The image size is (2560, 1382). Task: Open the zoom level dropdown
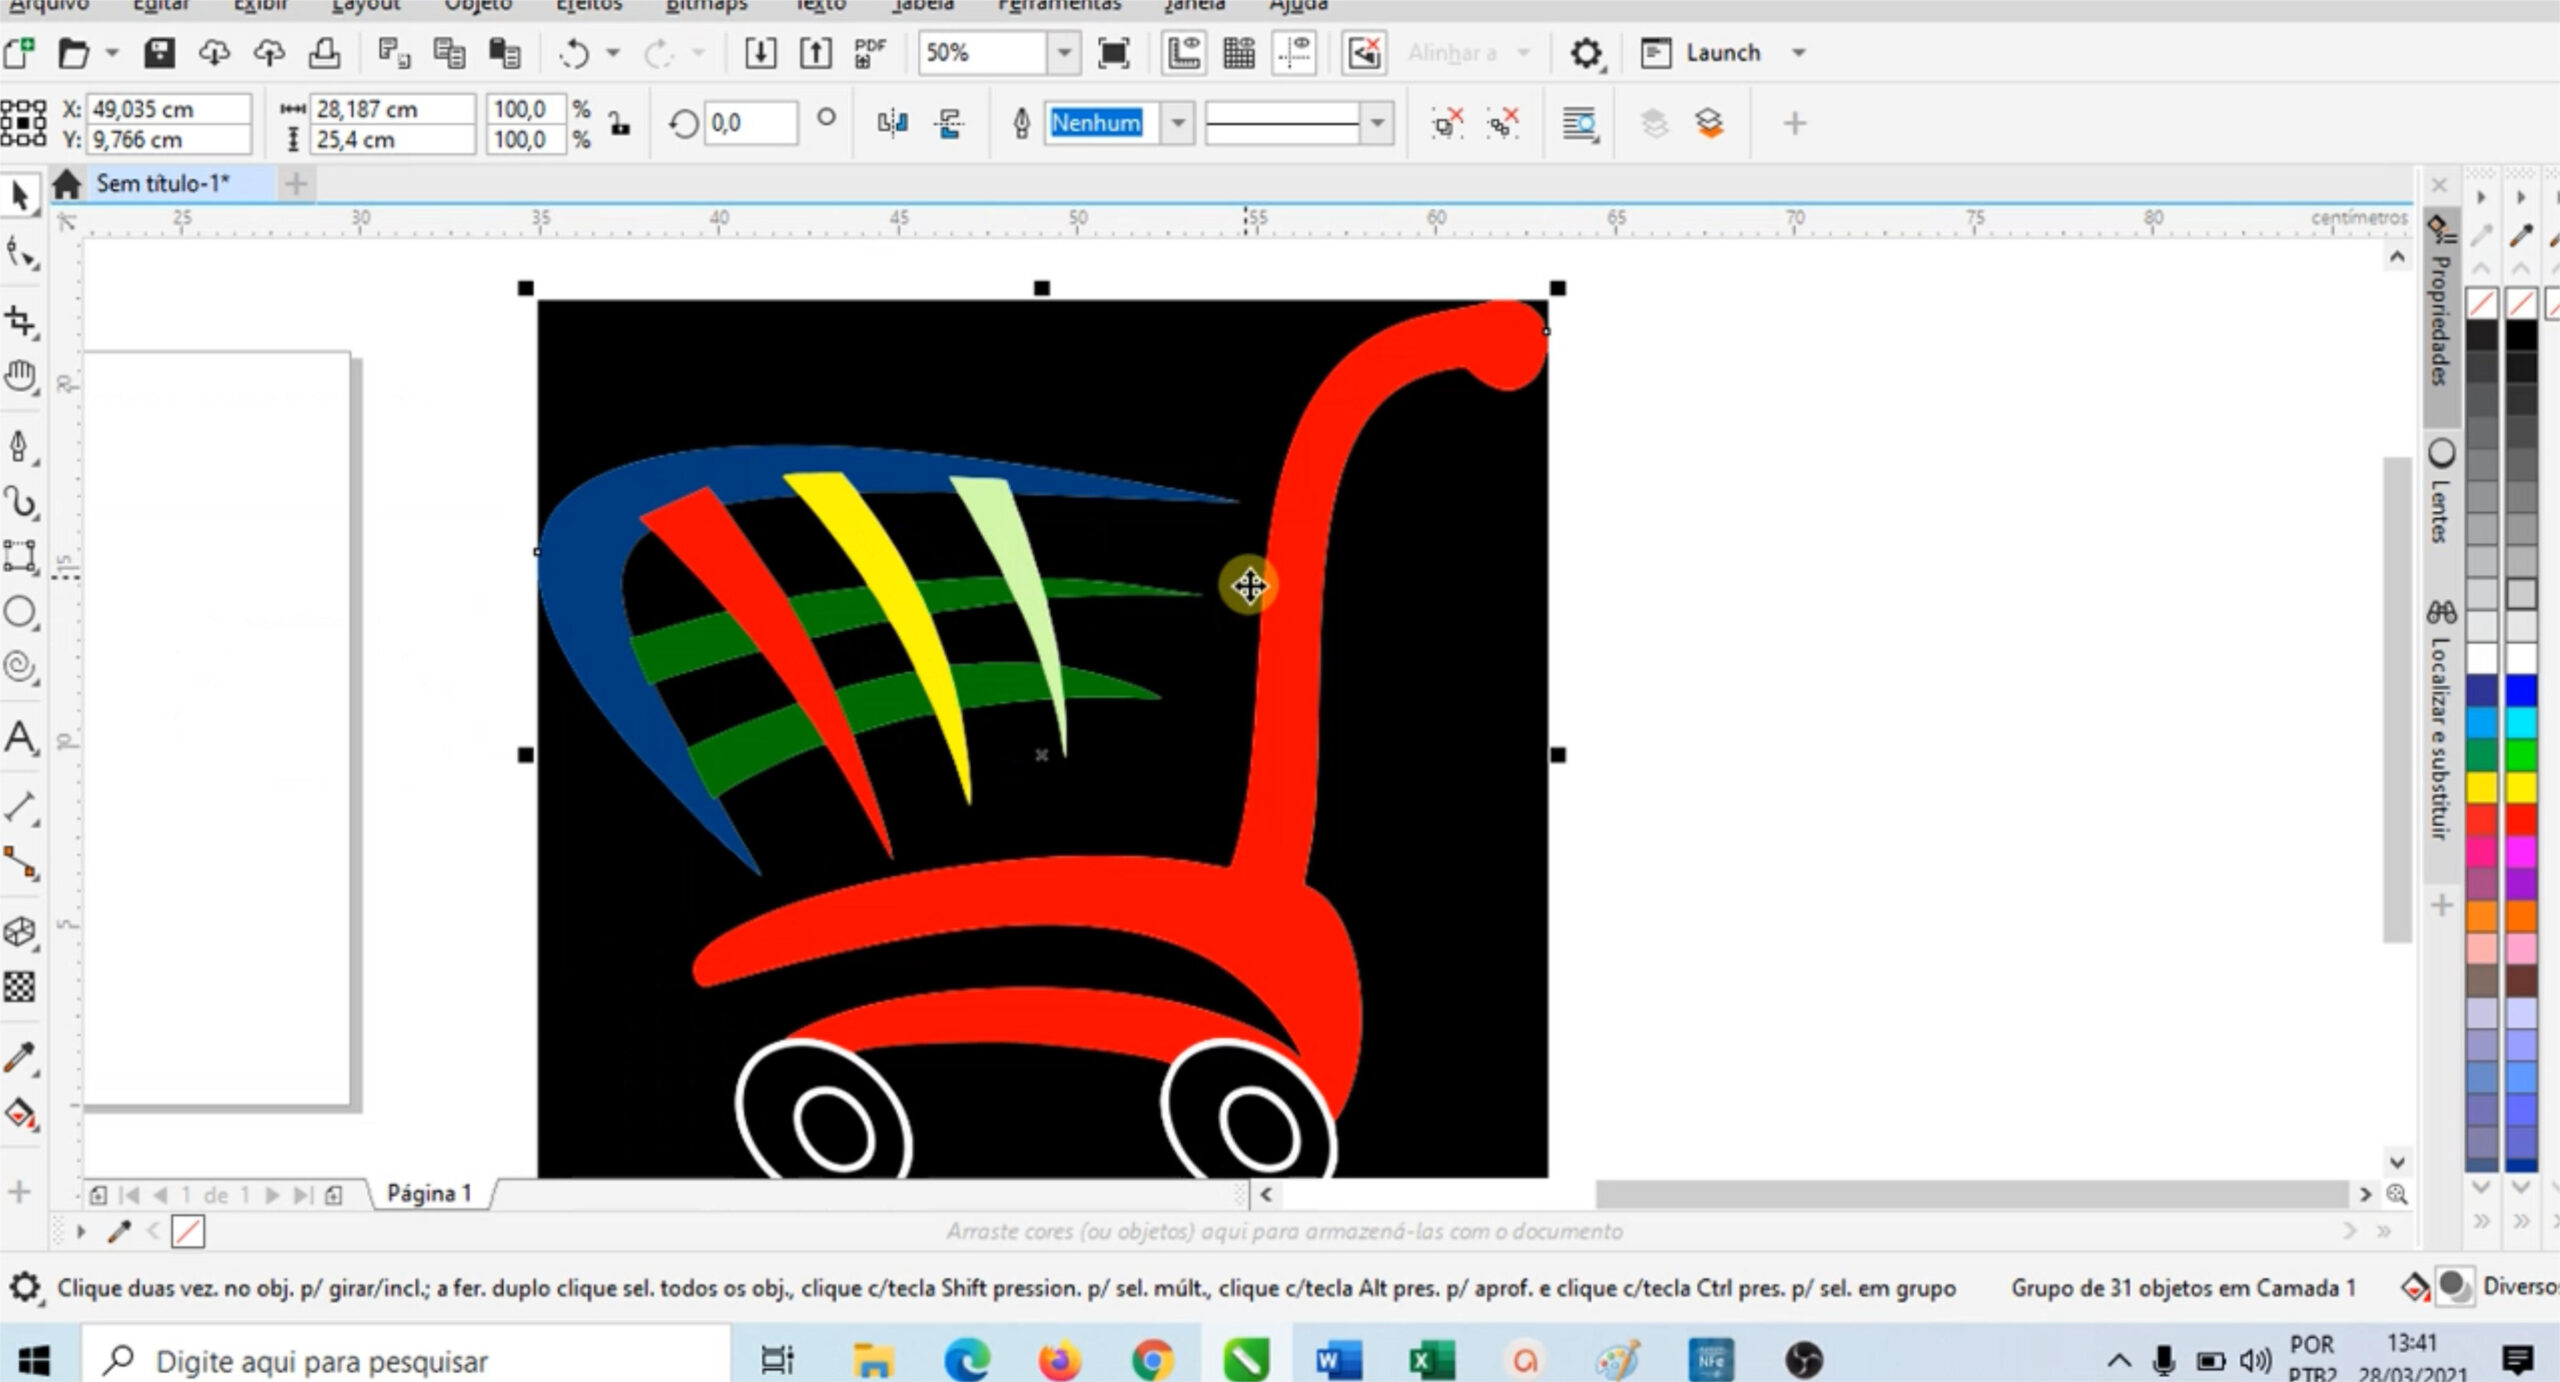point(1062,53)
